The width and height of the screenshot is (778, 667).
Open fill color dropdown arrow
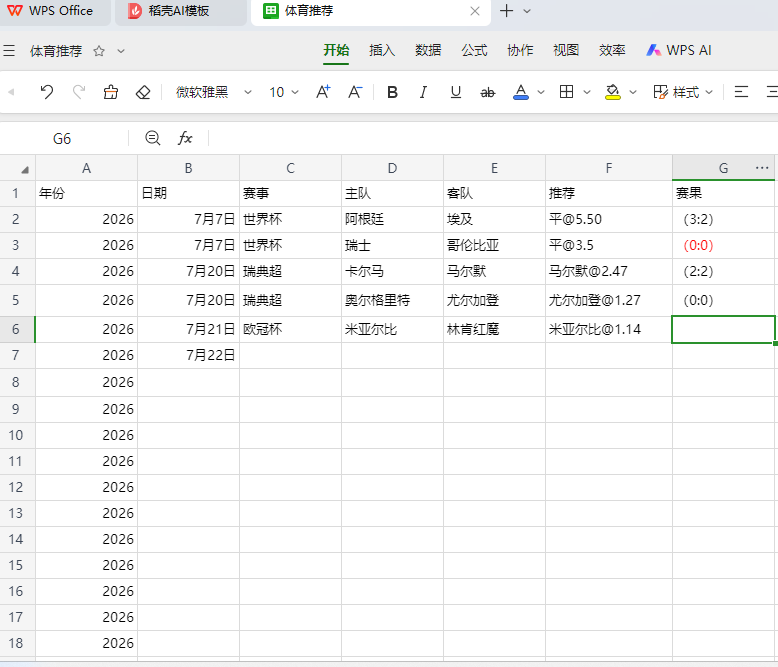tap(633, 92)
